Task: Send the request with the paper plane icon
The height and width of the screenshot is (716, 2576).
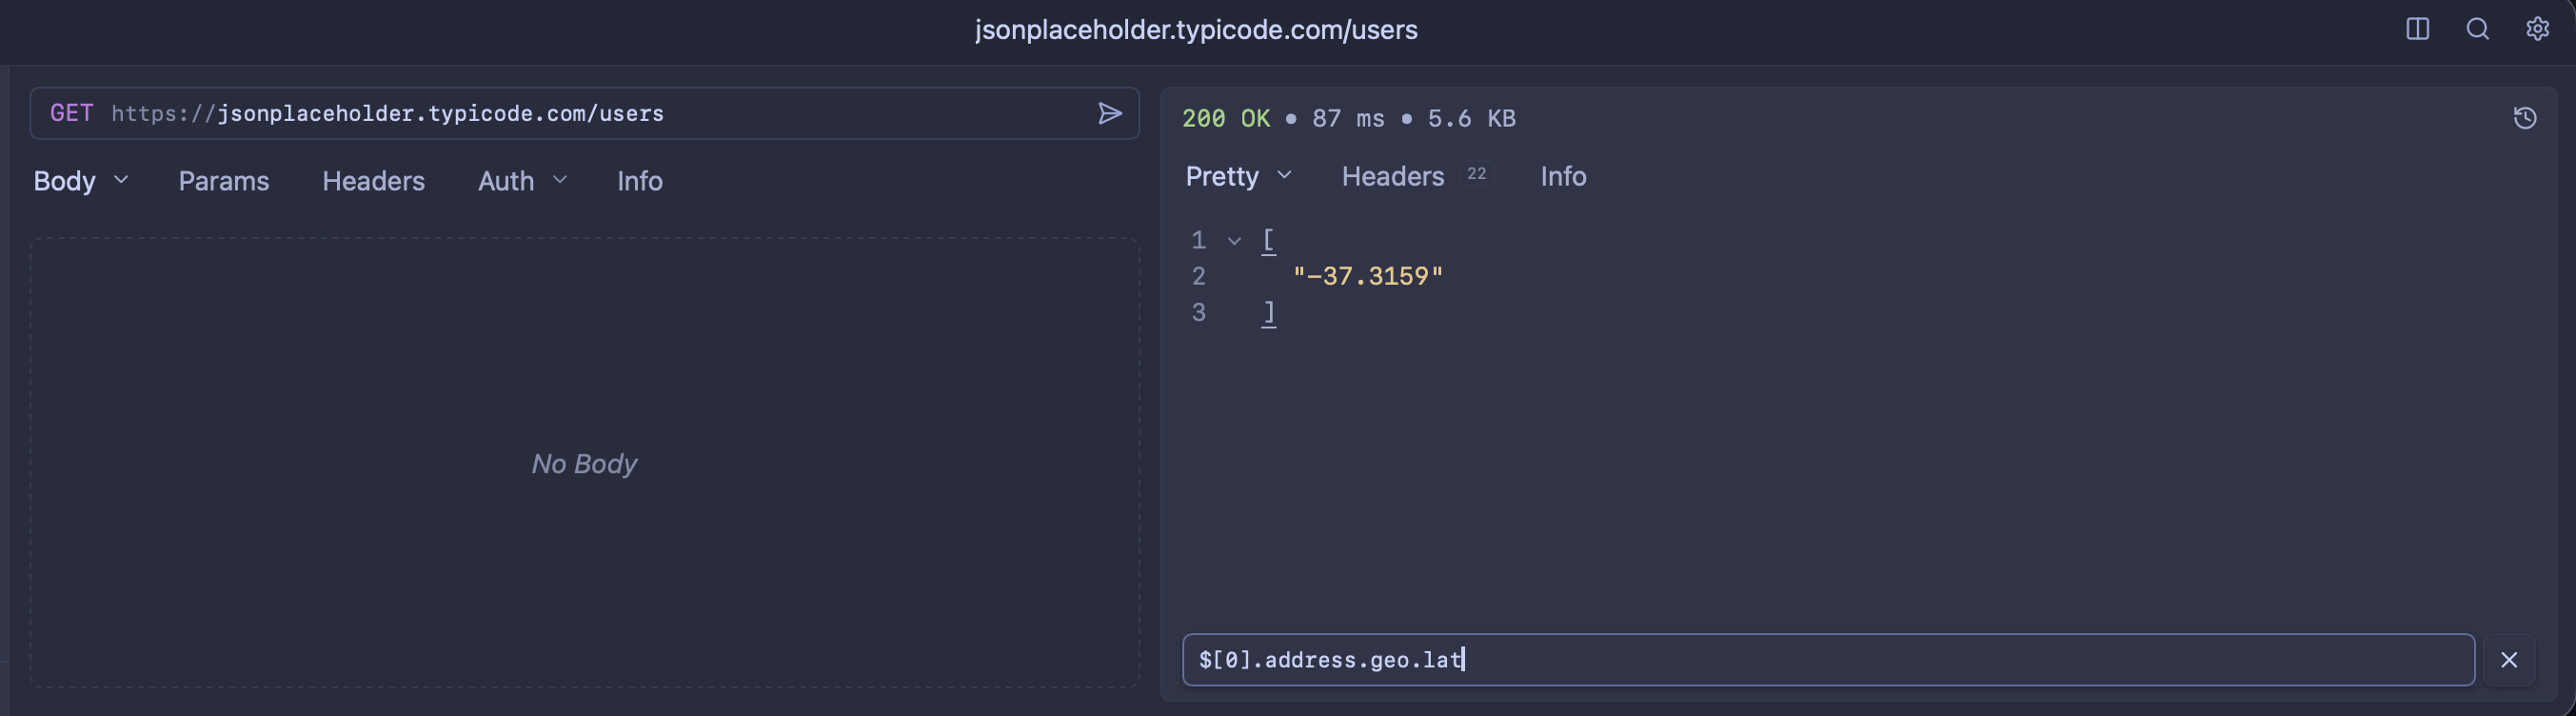Action: 1109,114
